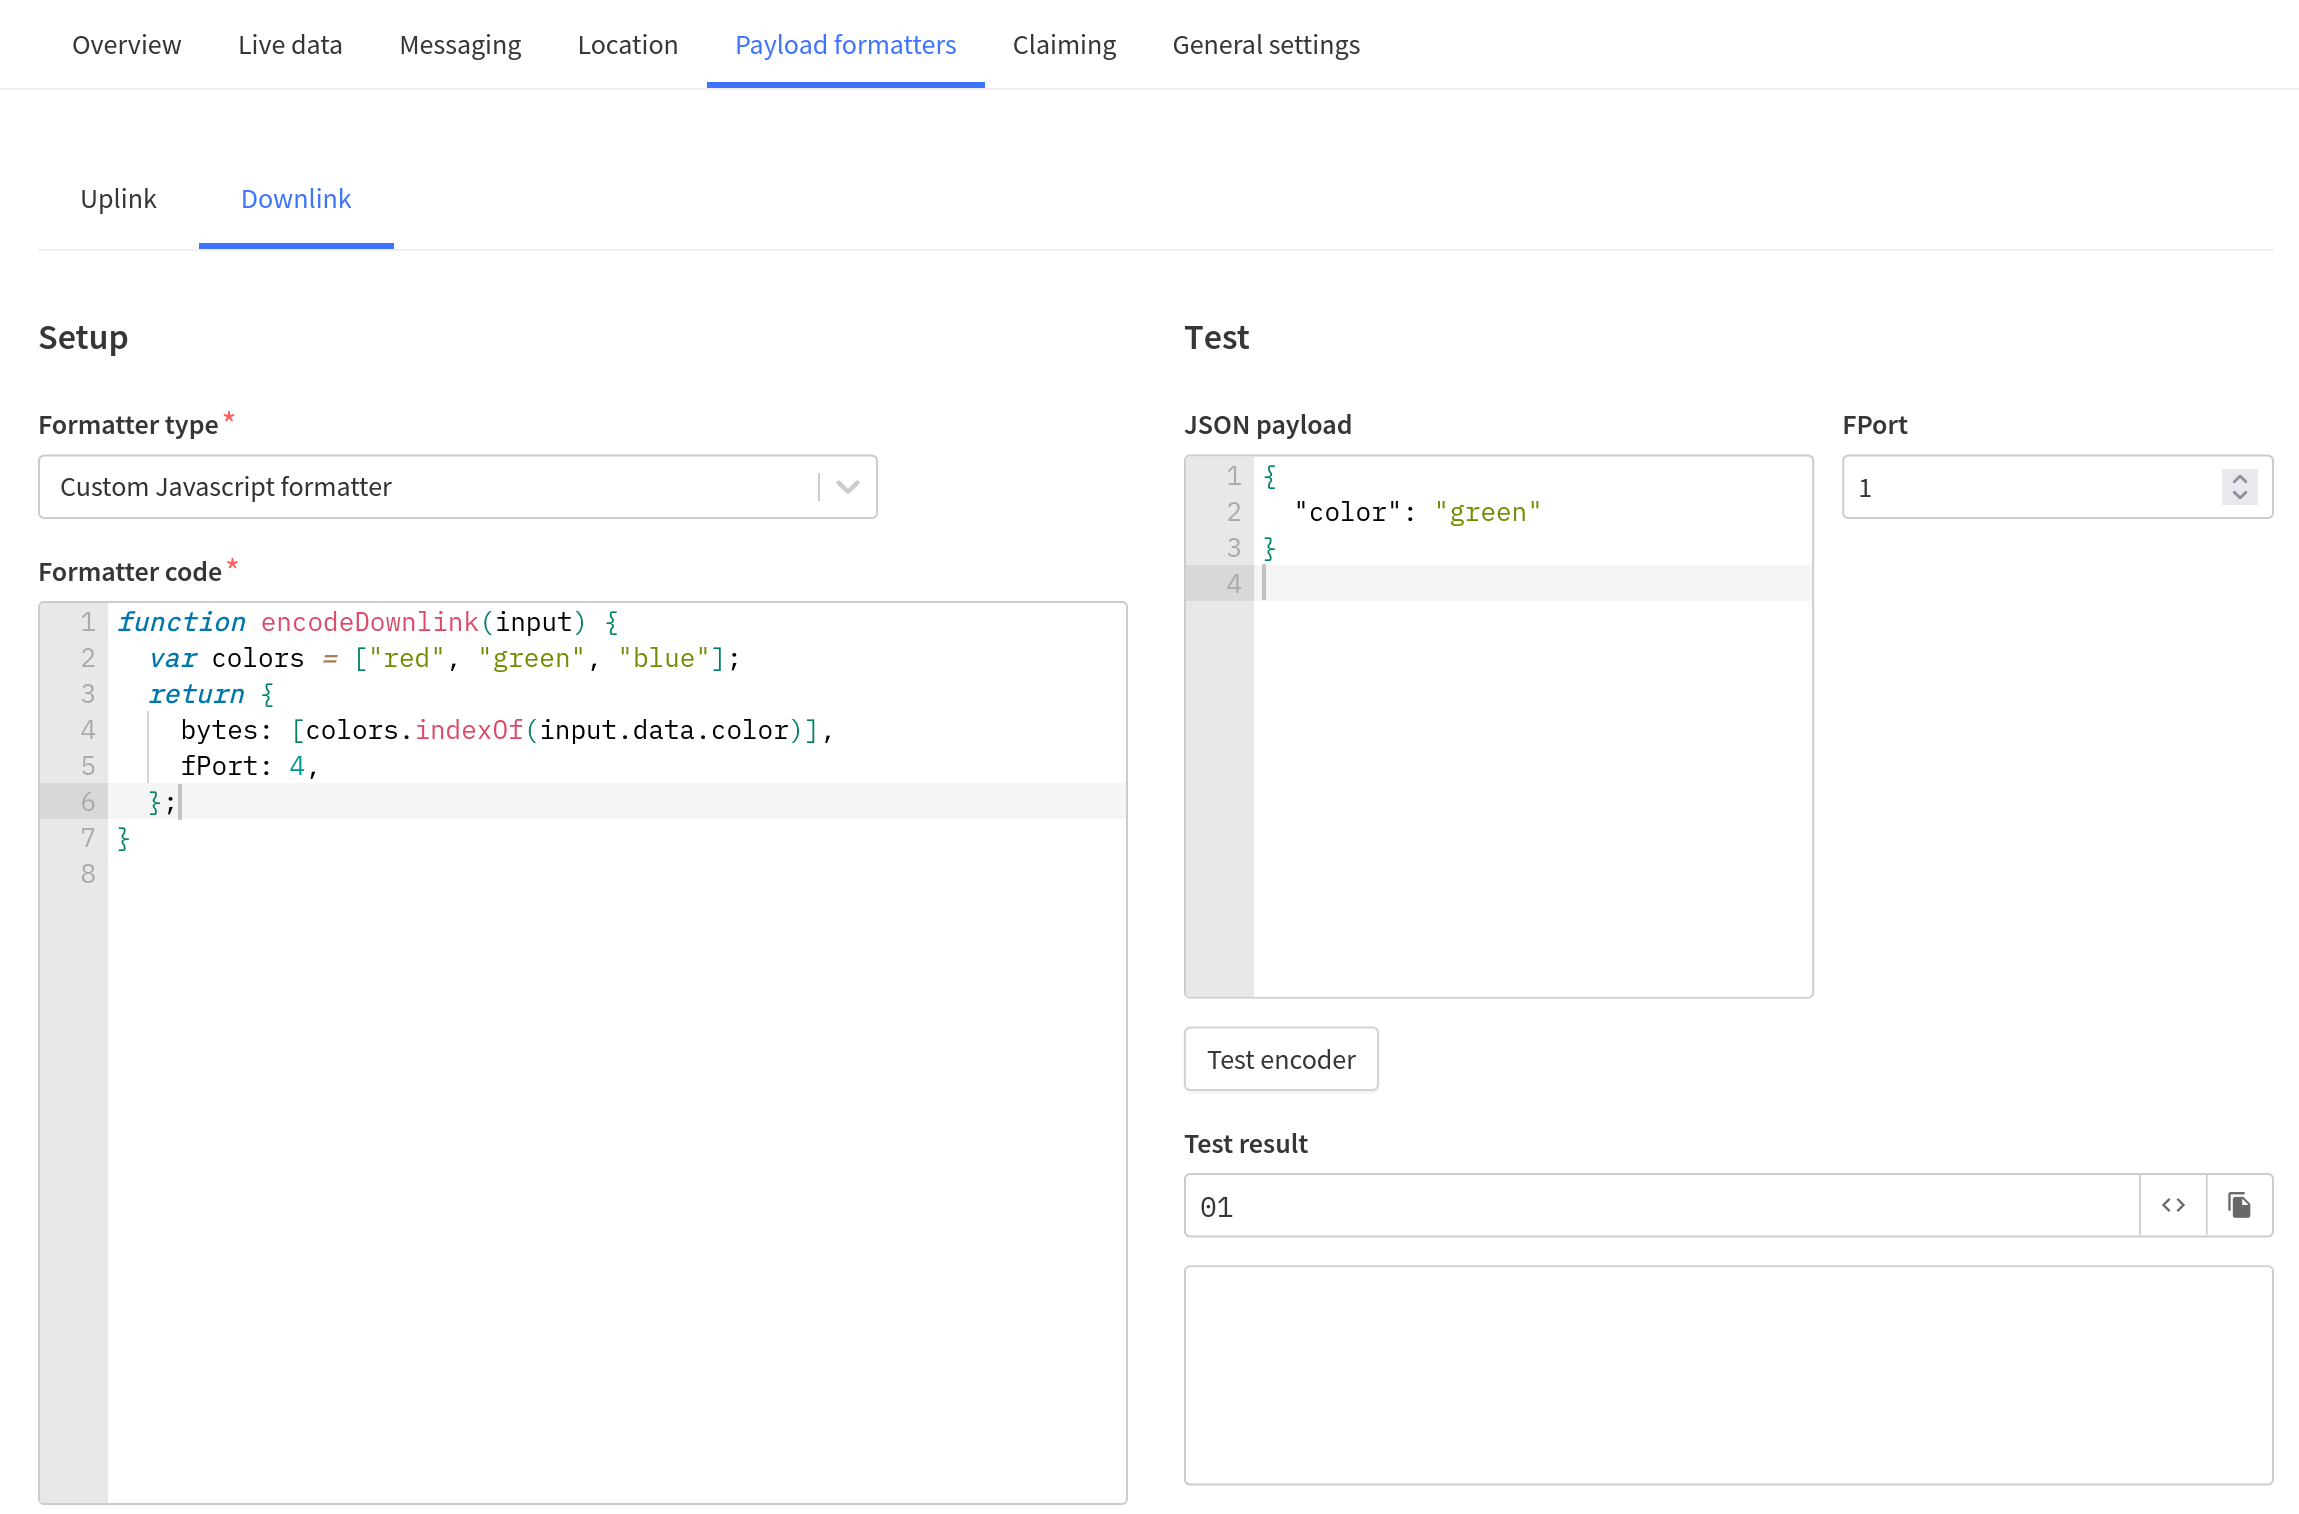
Task: Go to the General settings tab
Action: click(1266, 45)
